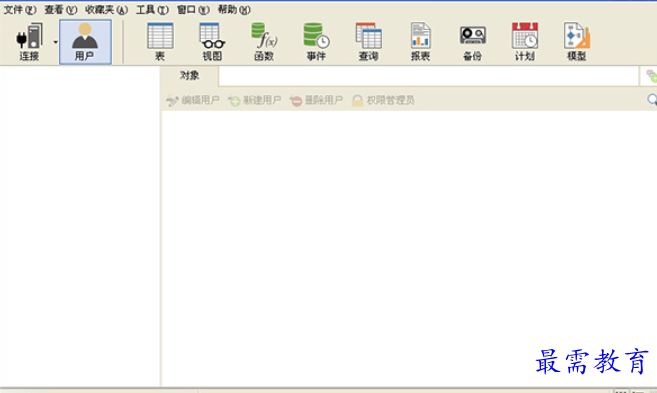The image size is (657, 393).
Task: Open the Report (报表) icon
Action: tap(420, 42)
